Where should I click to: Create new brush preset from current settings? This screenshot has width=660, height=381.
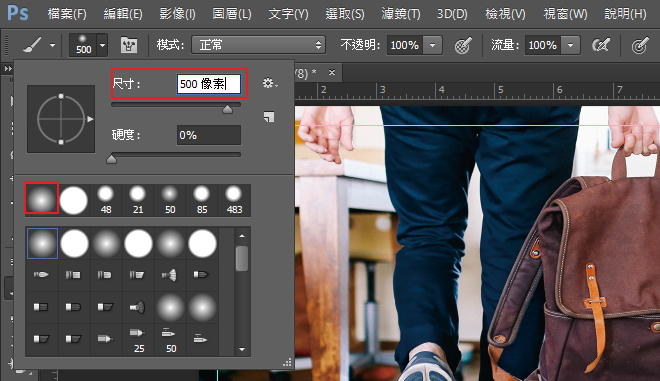point(269,117)
